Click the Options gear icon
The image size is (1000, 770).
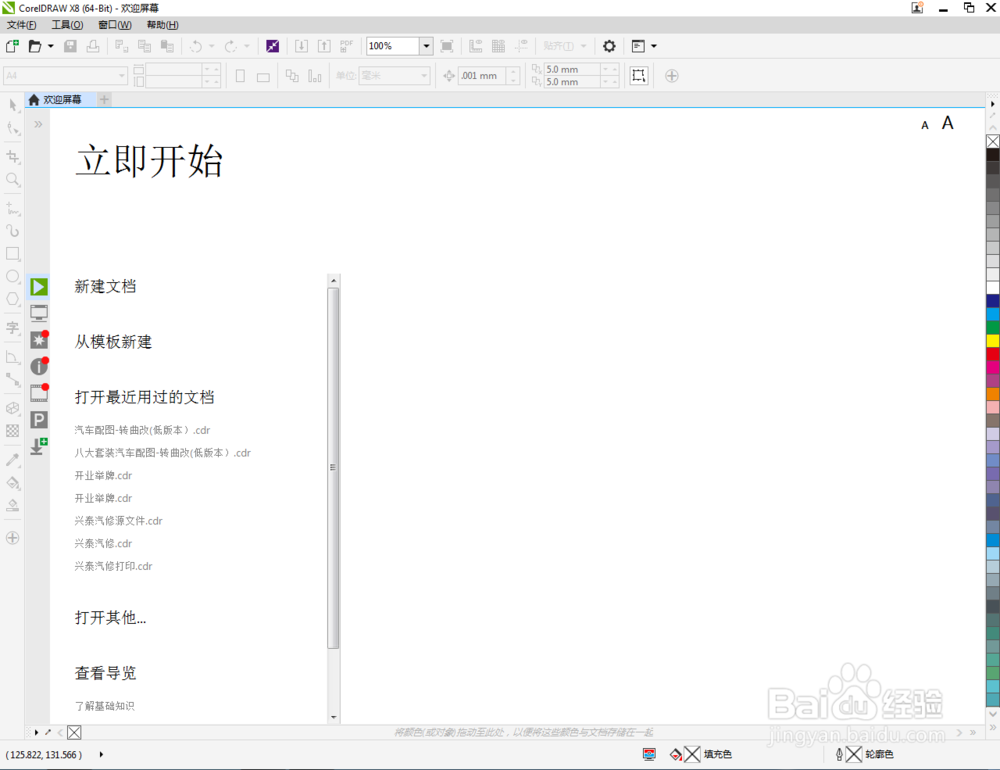(x=609, y=46)
